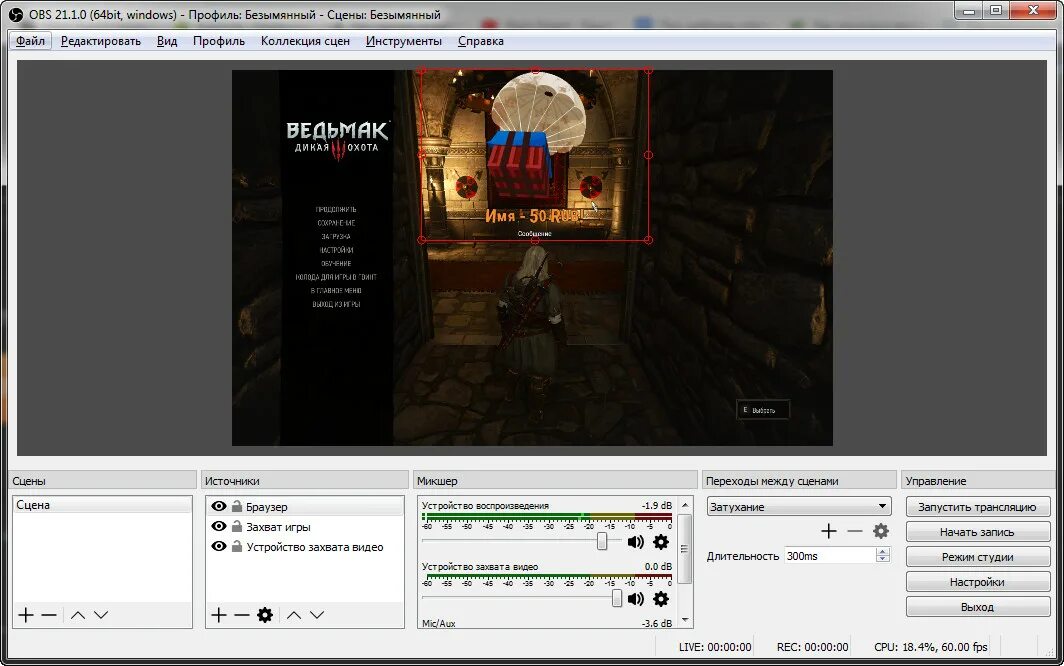Toggle visibility of Браузер source
1064x666 pixels.
[x=218, y=506]
